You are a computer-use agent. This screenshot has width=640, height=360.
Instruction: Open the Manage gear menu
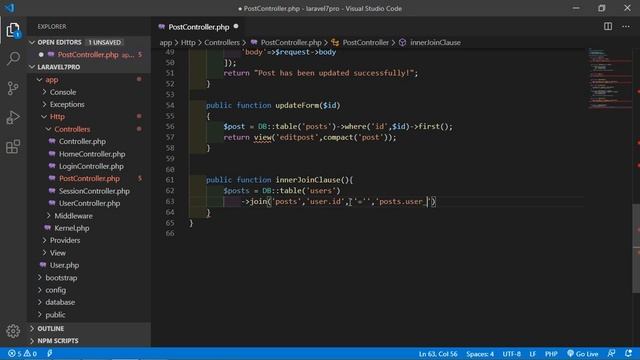(13, 331)
